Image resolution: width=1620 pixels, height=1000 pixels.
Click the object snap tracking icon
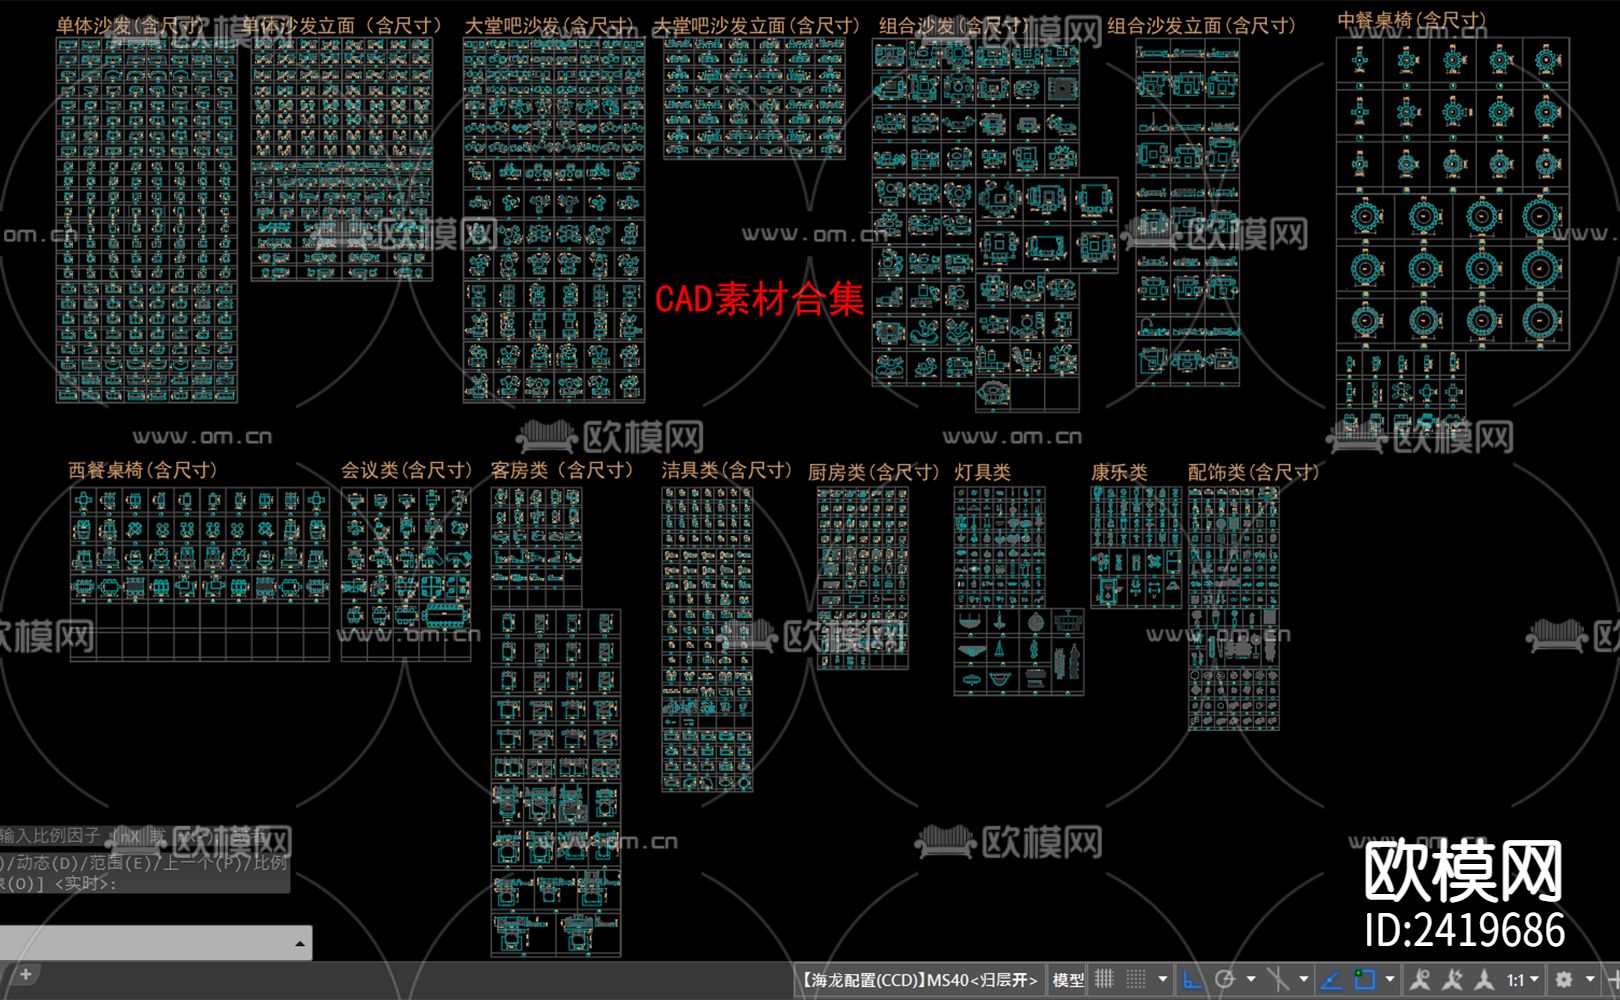point(1332,979)
